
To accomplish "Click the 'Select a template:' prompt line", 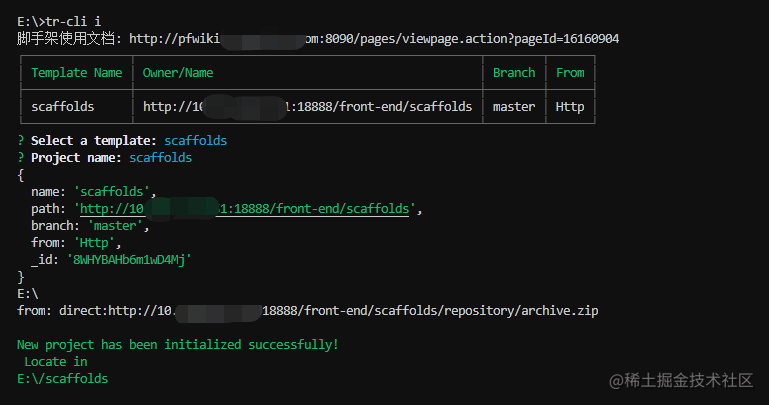I will (122, 141).
